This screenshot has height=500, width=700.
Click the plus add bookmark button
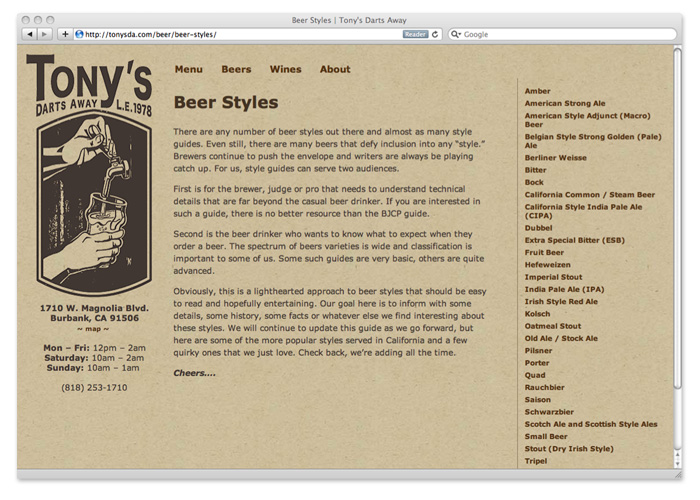click(65, 34)
